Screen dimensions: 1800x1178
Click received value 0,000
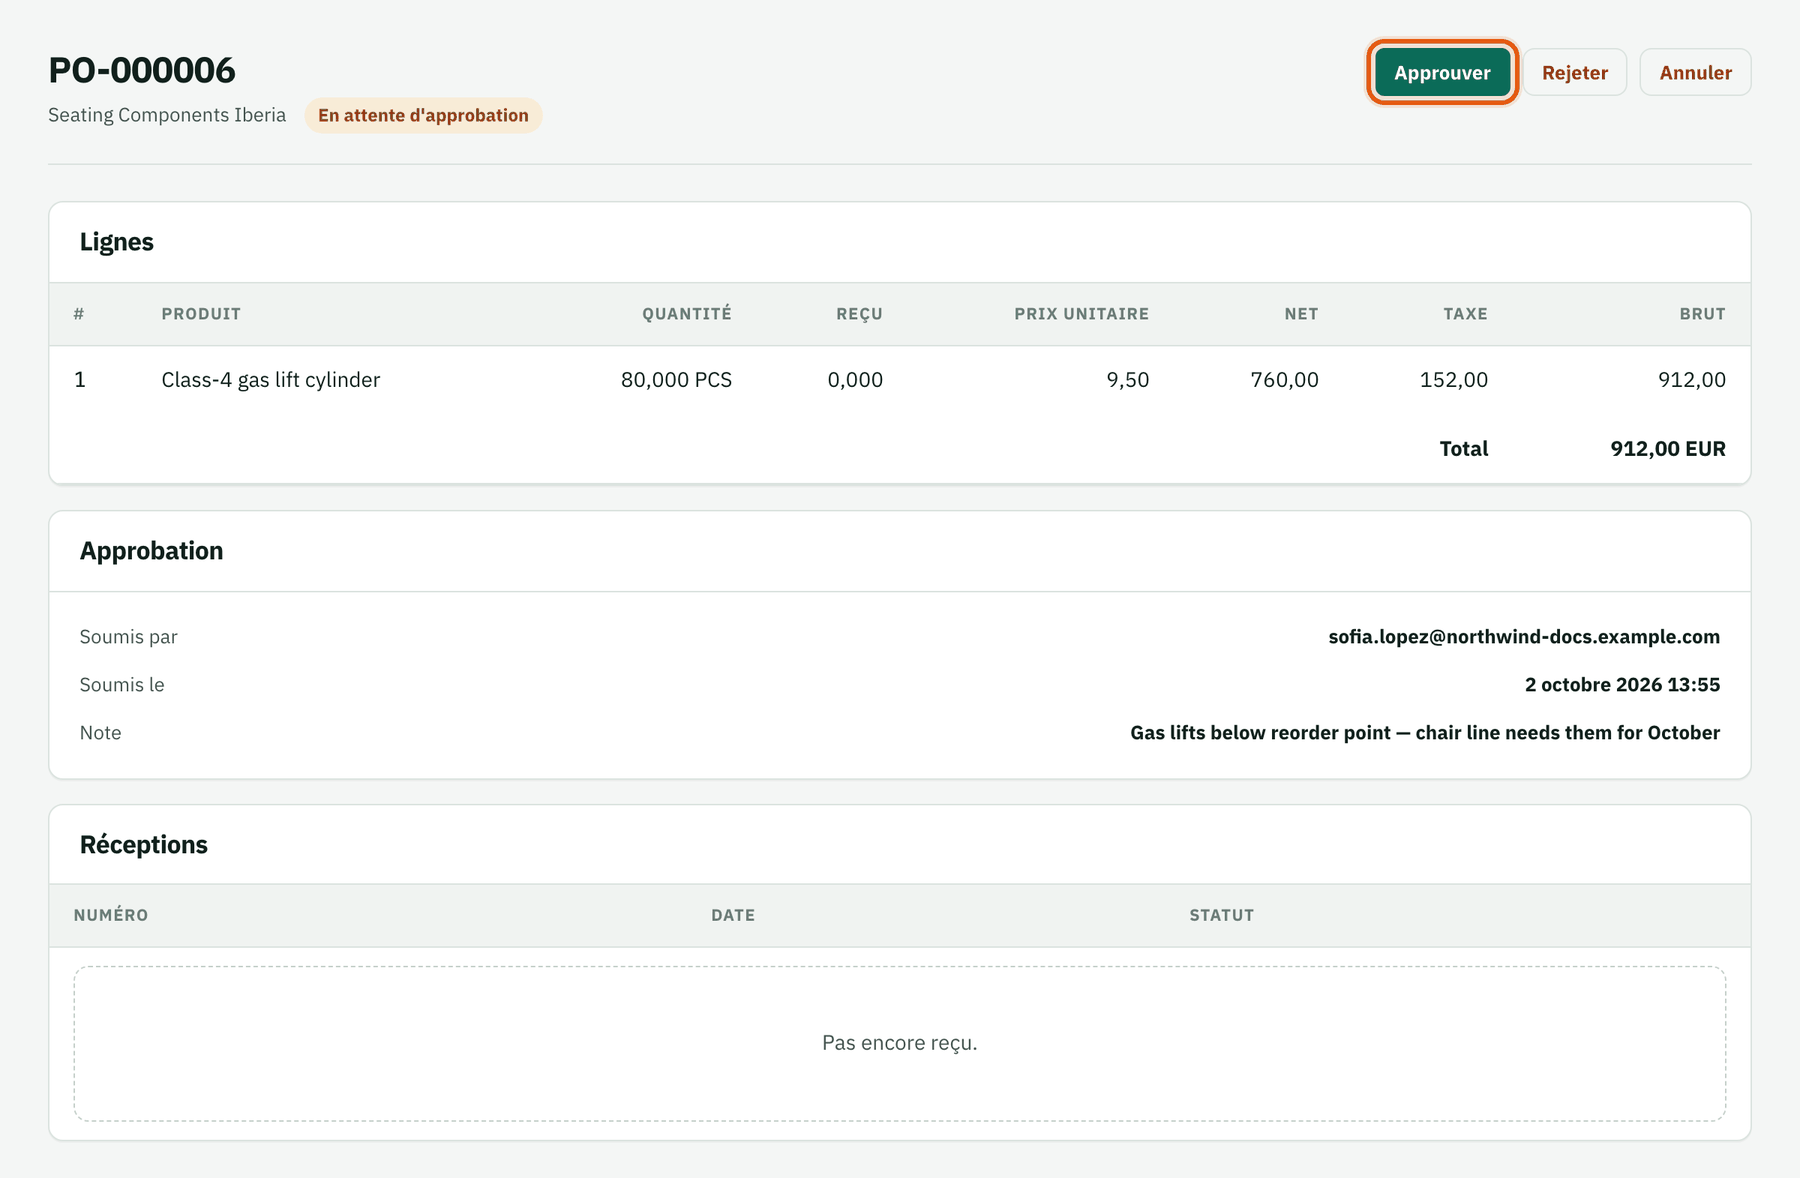point(855,380)
